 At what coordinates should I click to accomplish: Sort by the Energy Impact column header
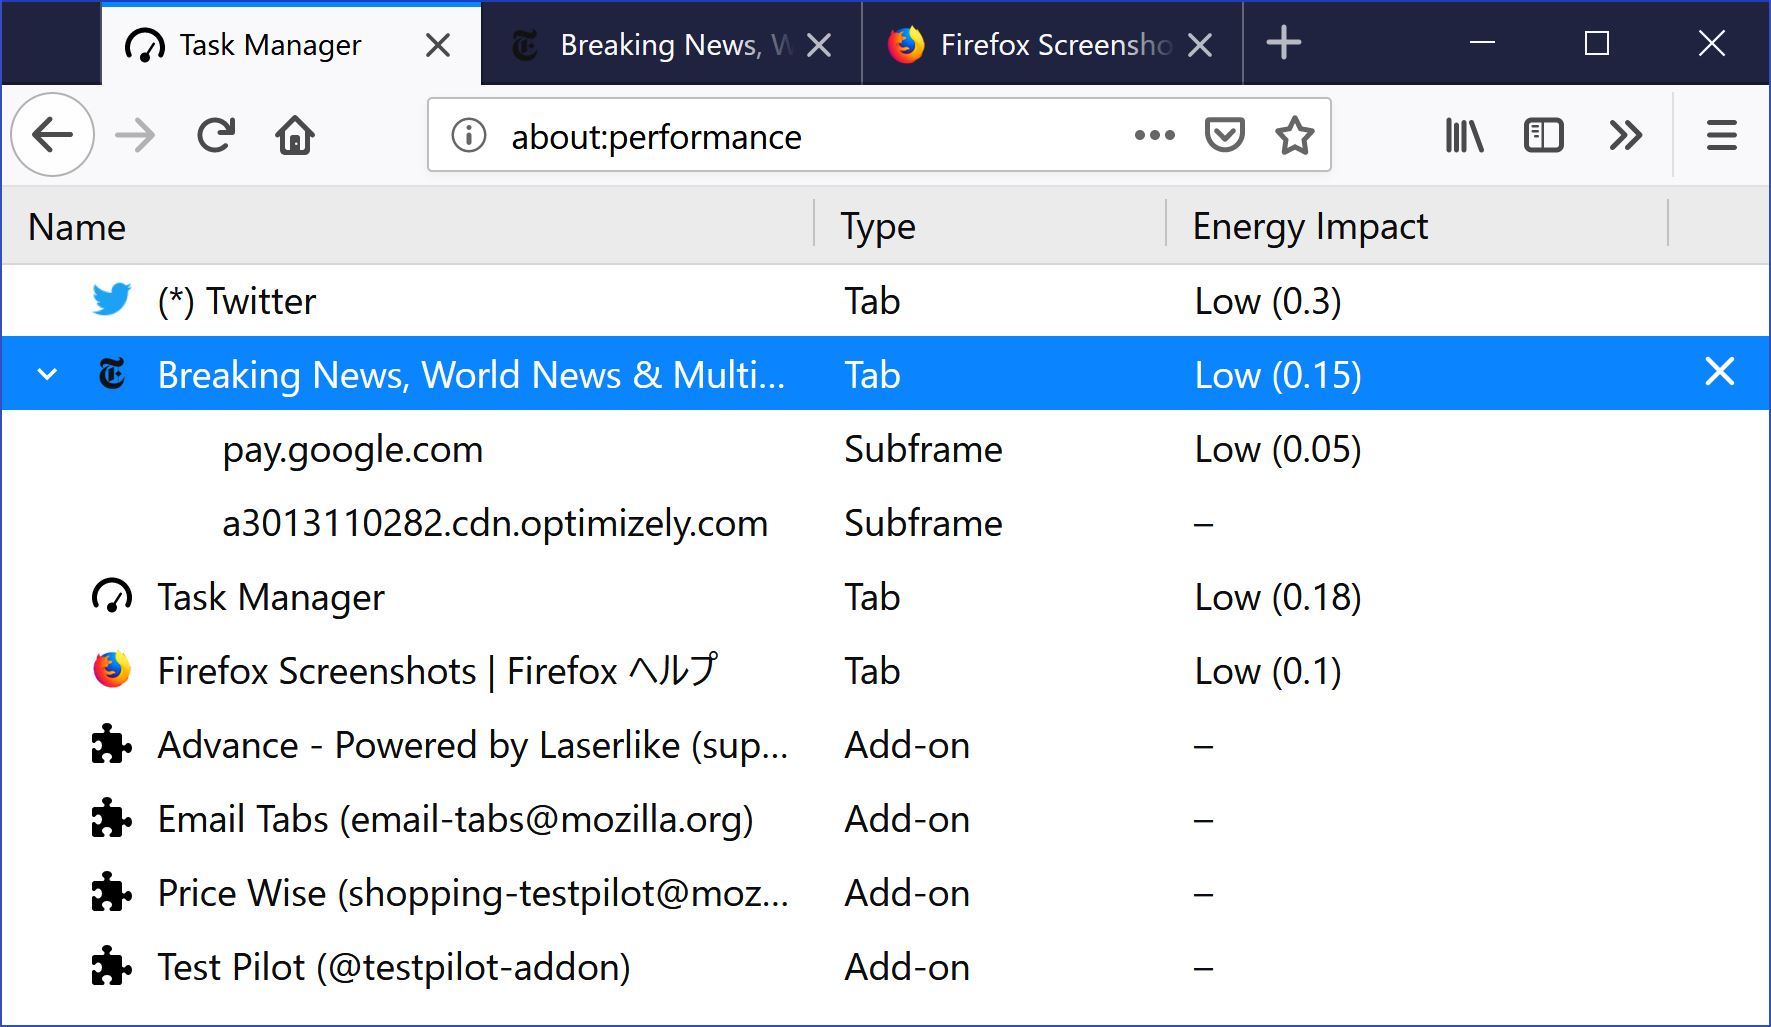[1418, 226]
